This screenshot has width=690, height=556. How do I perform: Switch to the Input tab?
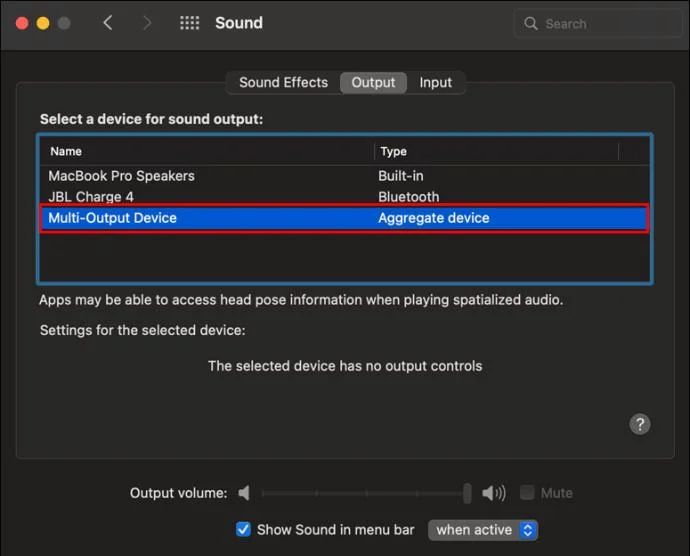435,82
